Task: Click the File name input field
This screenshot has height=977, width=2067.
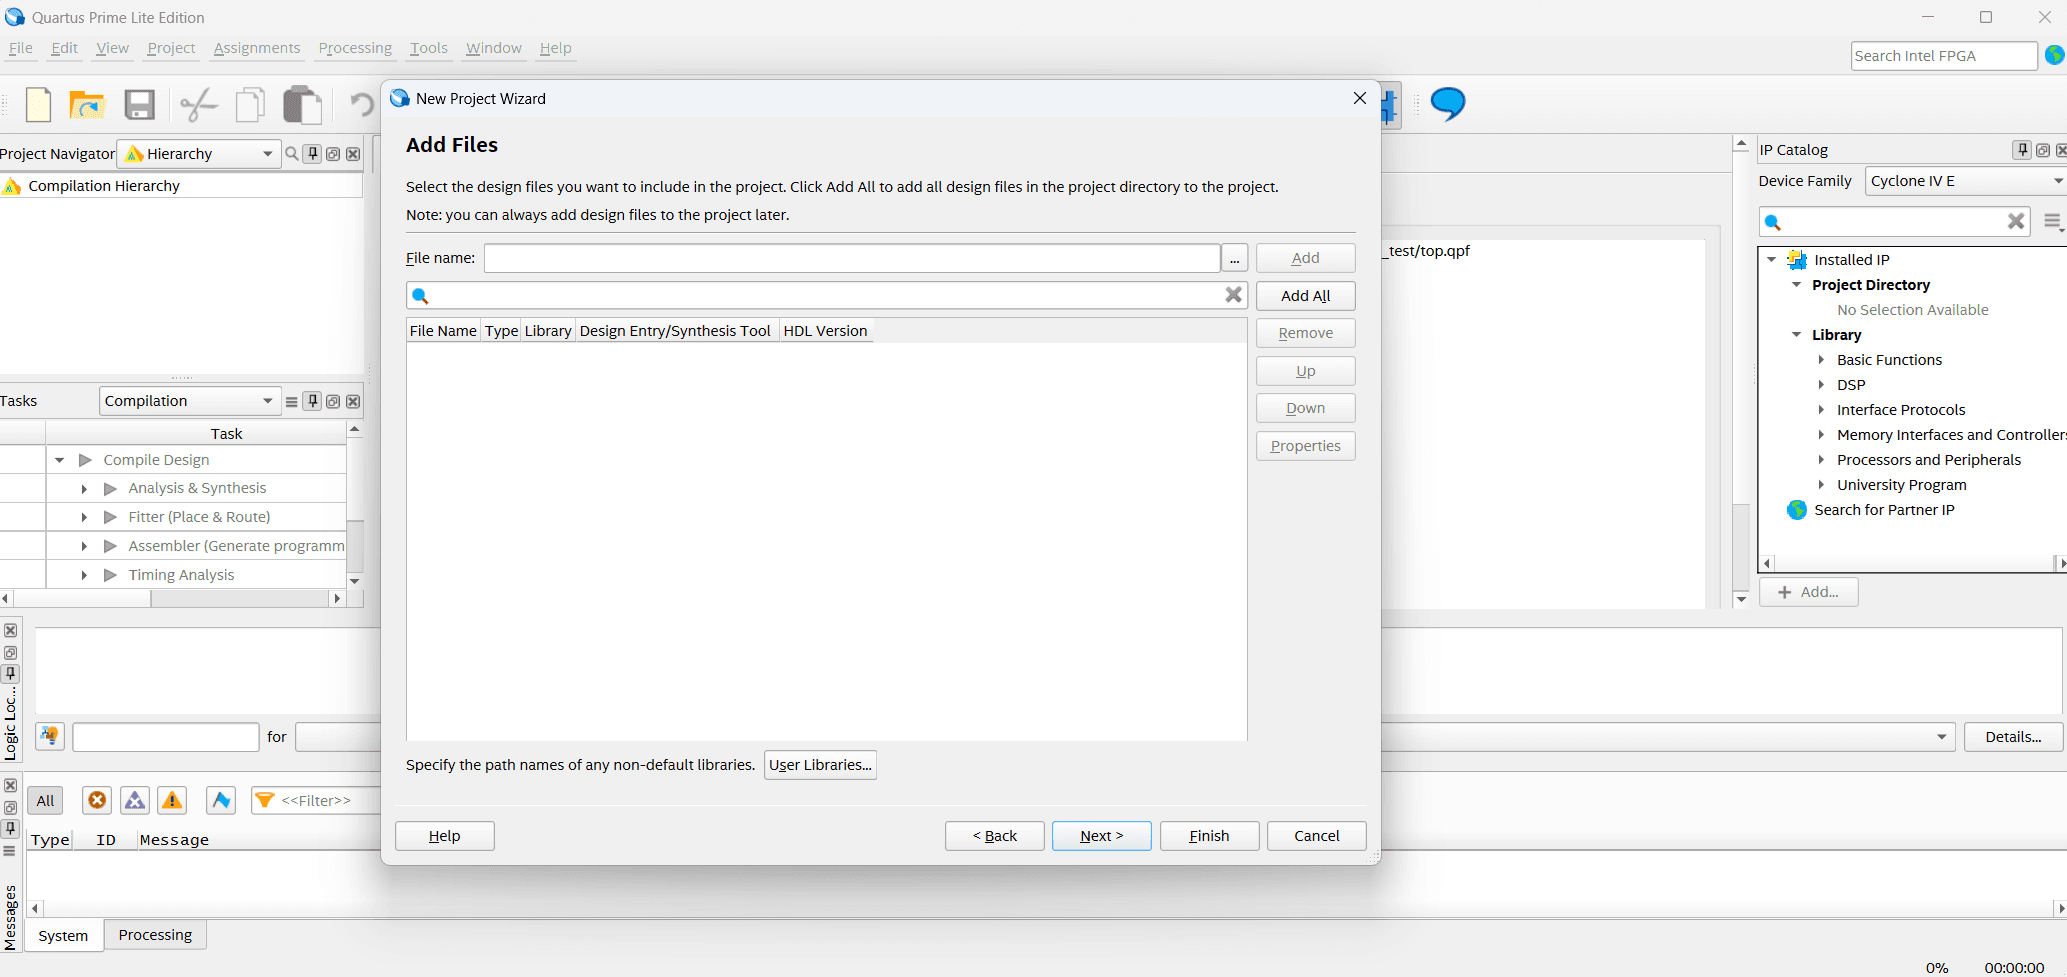Action: 851,258
